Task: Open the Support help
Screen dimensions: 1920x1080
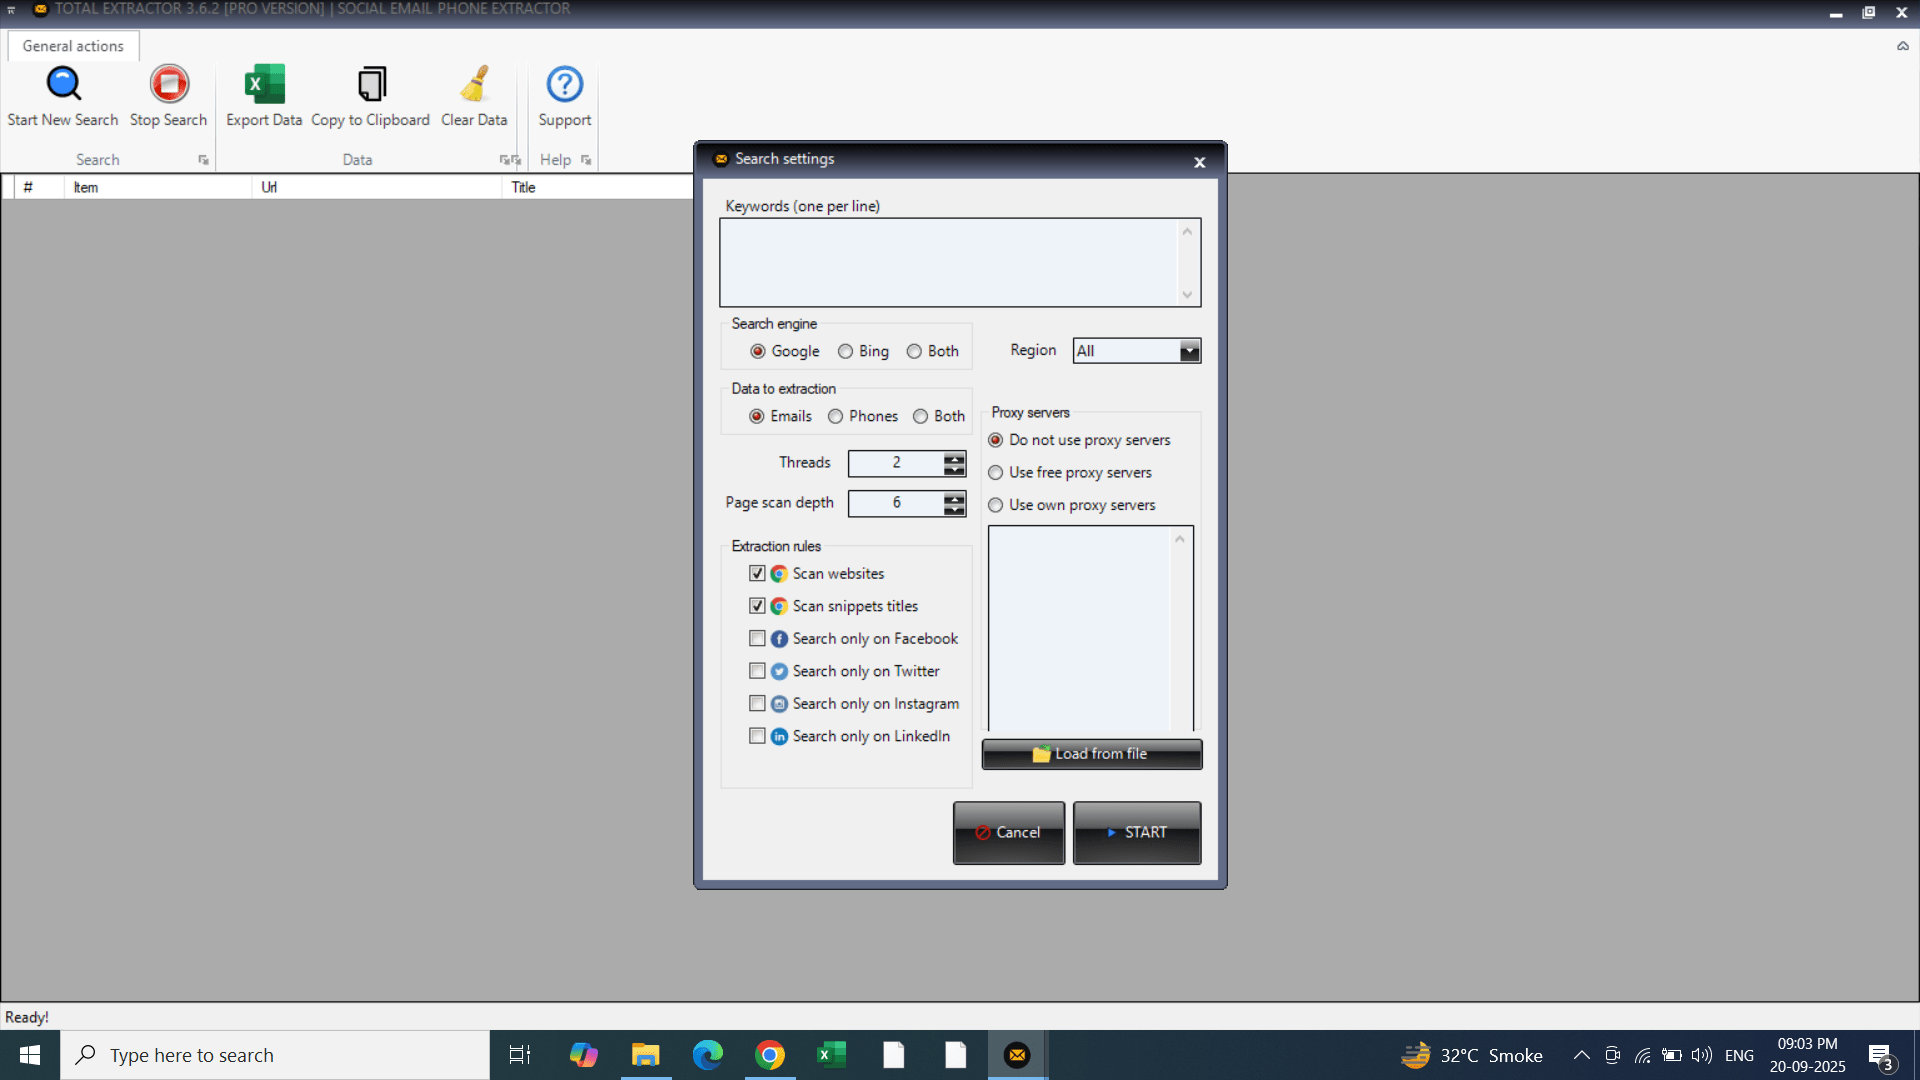Action: (563, 95)
